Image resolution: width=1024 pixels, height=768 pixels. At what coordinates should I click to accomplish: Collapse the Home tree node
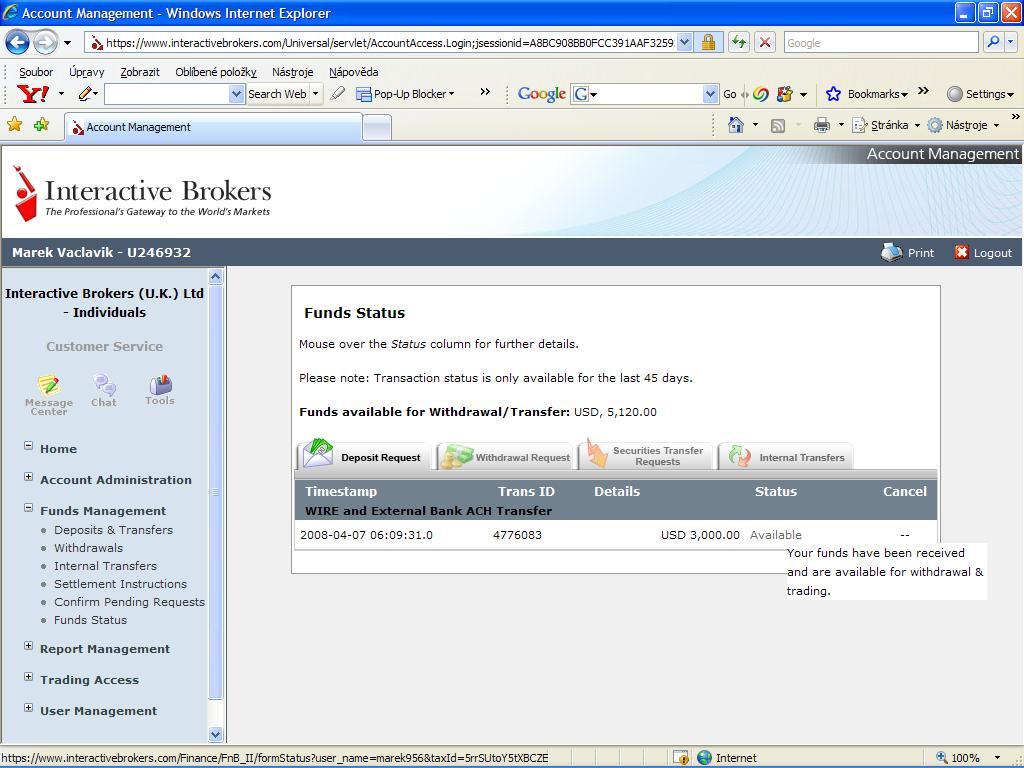(28, 446)
